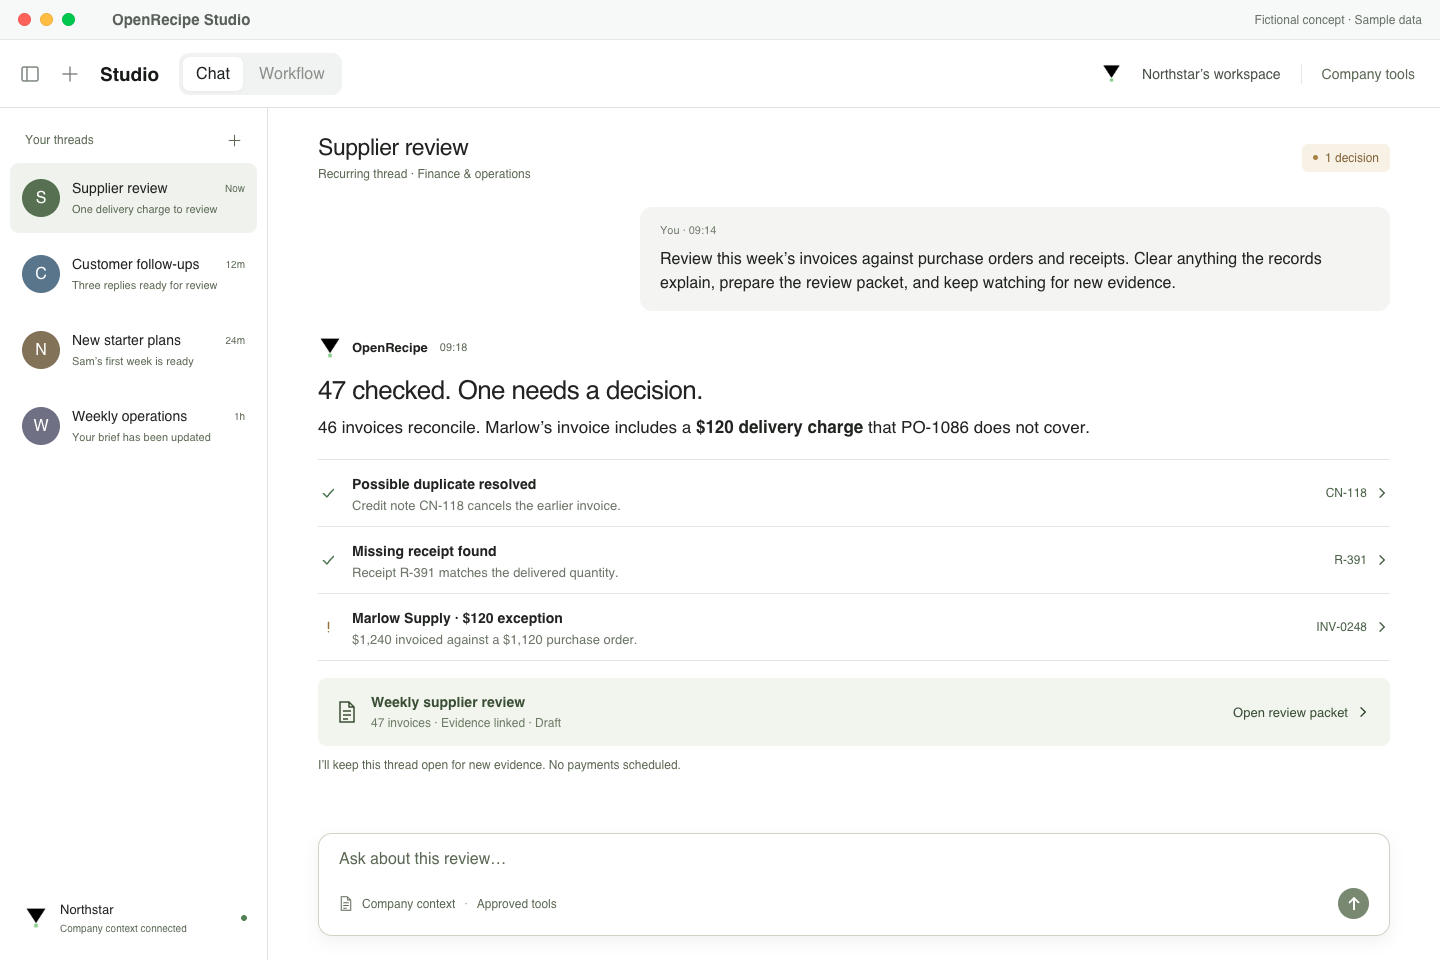Click the green status dot by Northstar

coord(244,918)
